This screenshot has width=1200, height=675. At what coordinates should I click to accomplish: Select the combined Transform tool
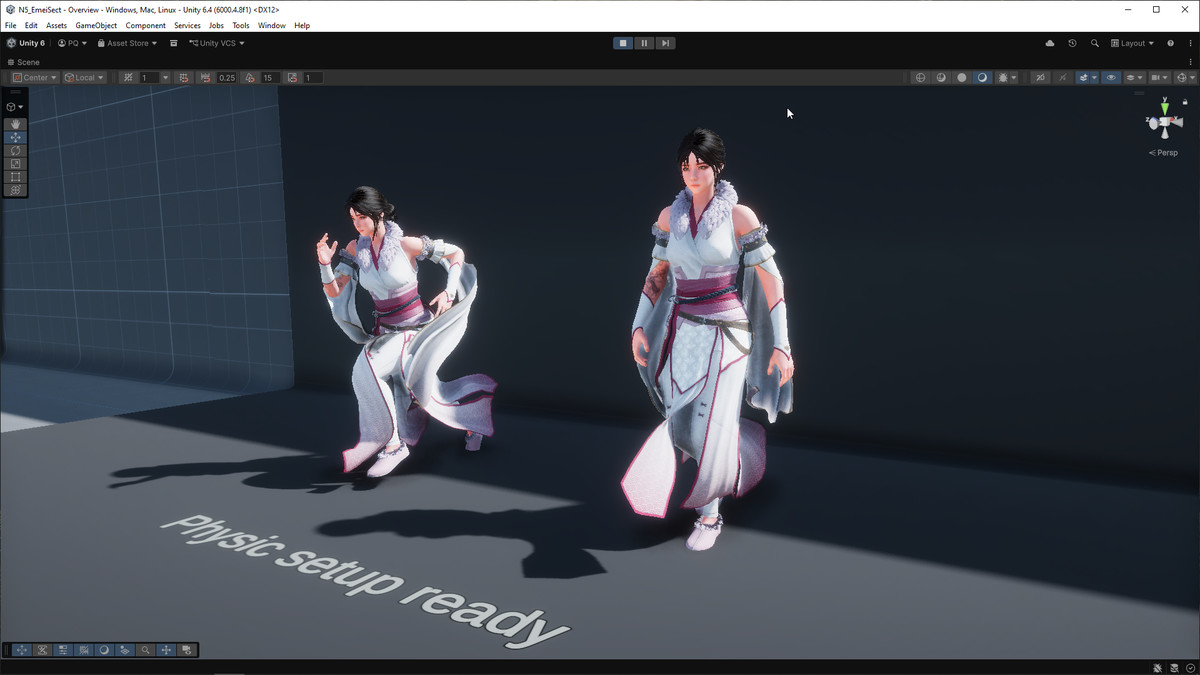[15, 189]
